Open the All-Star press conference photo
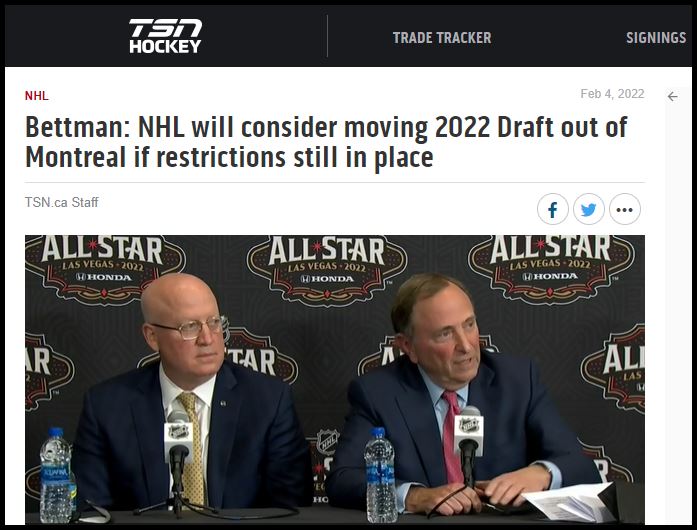This screenshot has height=530, width=697. click(x=335, y=380)
